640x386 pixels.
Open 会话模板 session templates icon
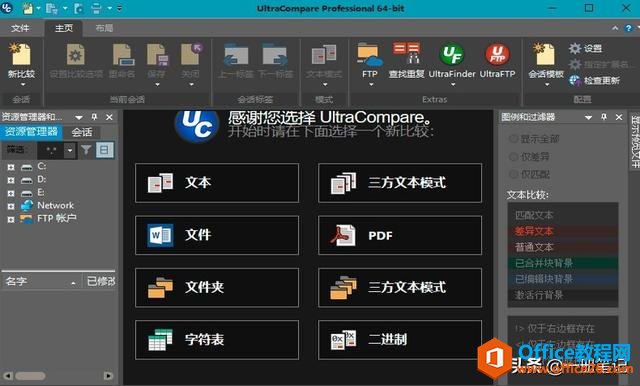pos(545,55)
